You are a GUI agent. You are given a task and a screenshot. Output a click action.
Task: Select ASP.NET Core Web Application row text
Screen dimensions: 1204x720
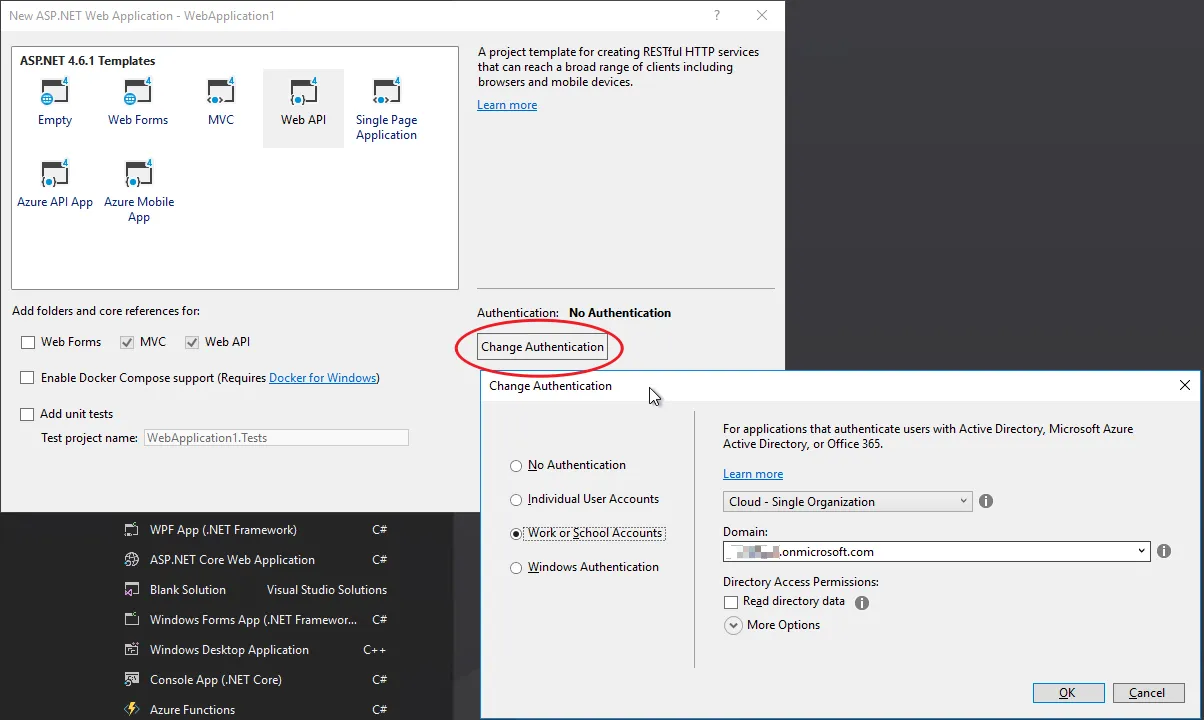click(232, 560)
